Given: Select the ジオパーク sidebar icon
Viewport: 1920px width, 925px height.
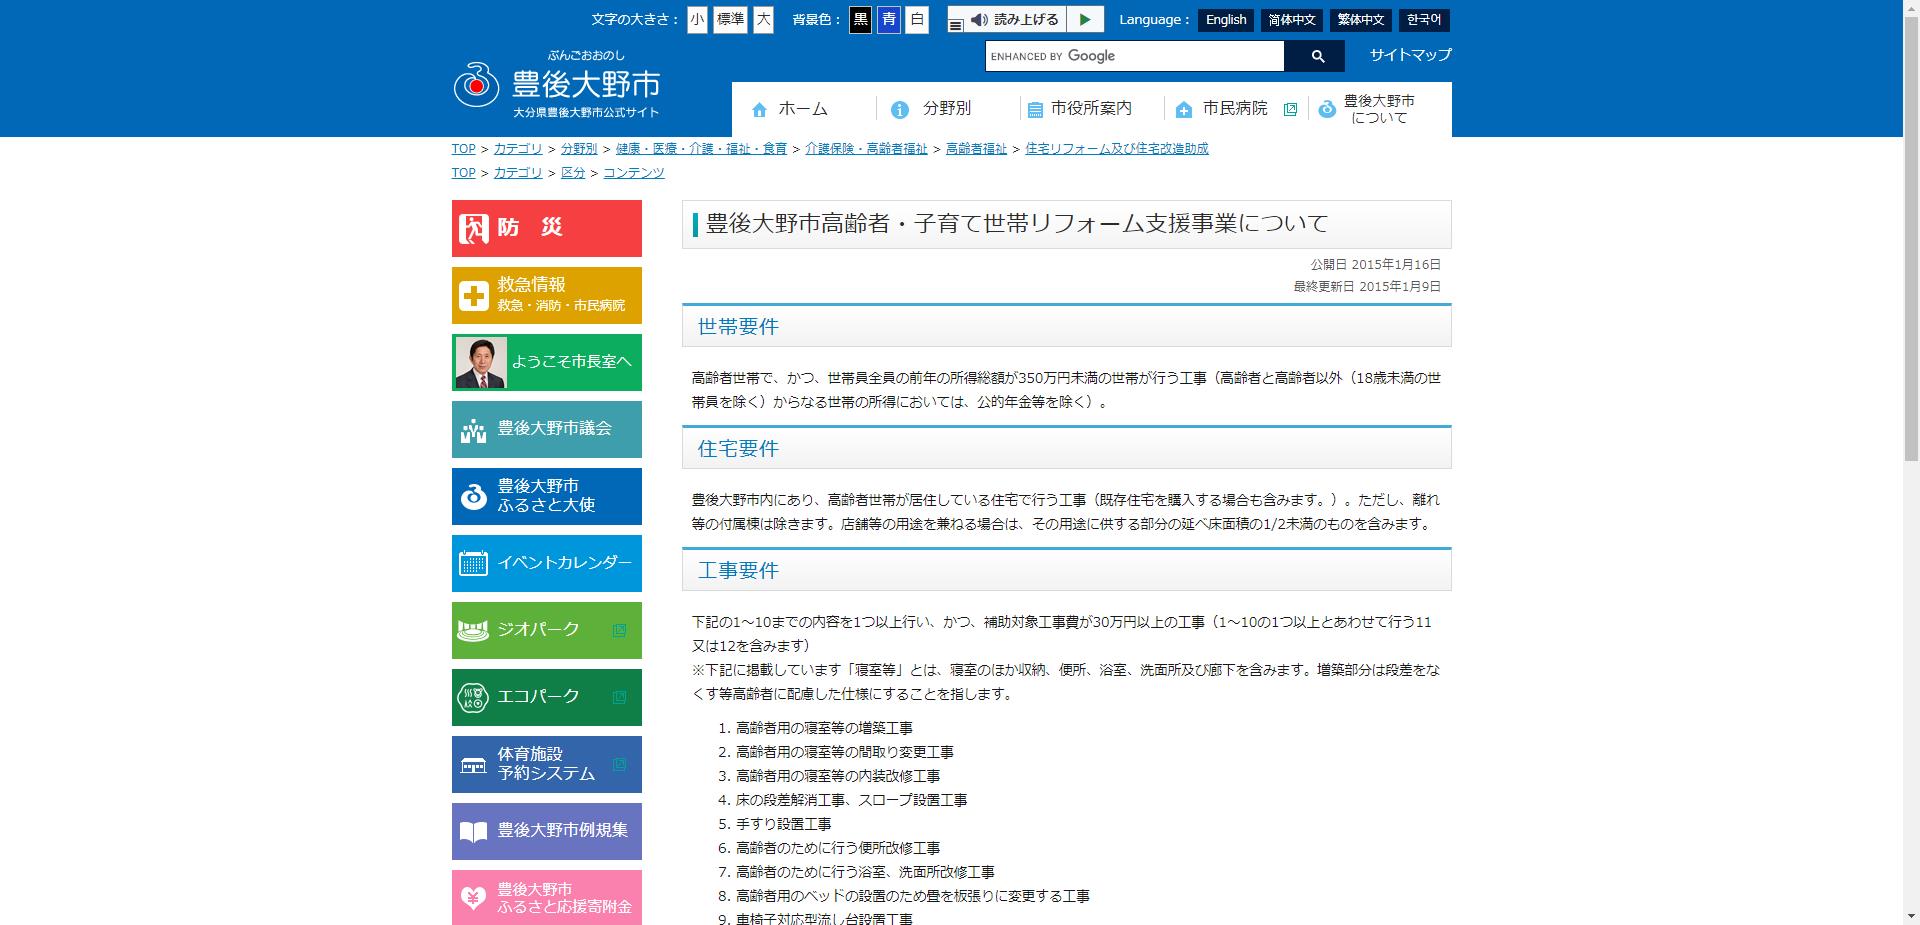Looking at the screenshot, I should click(472, 630).
